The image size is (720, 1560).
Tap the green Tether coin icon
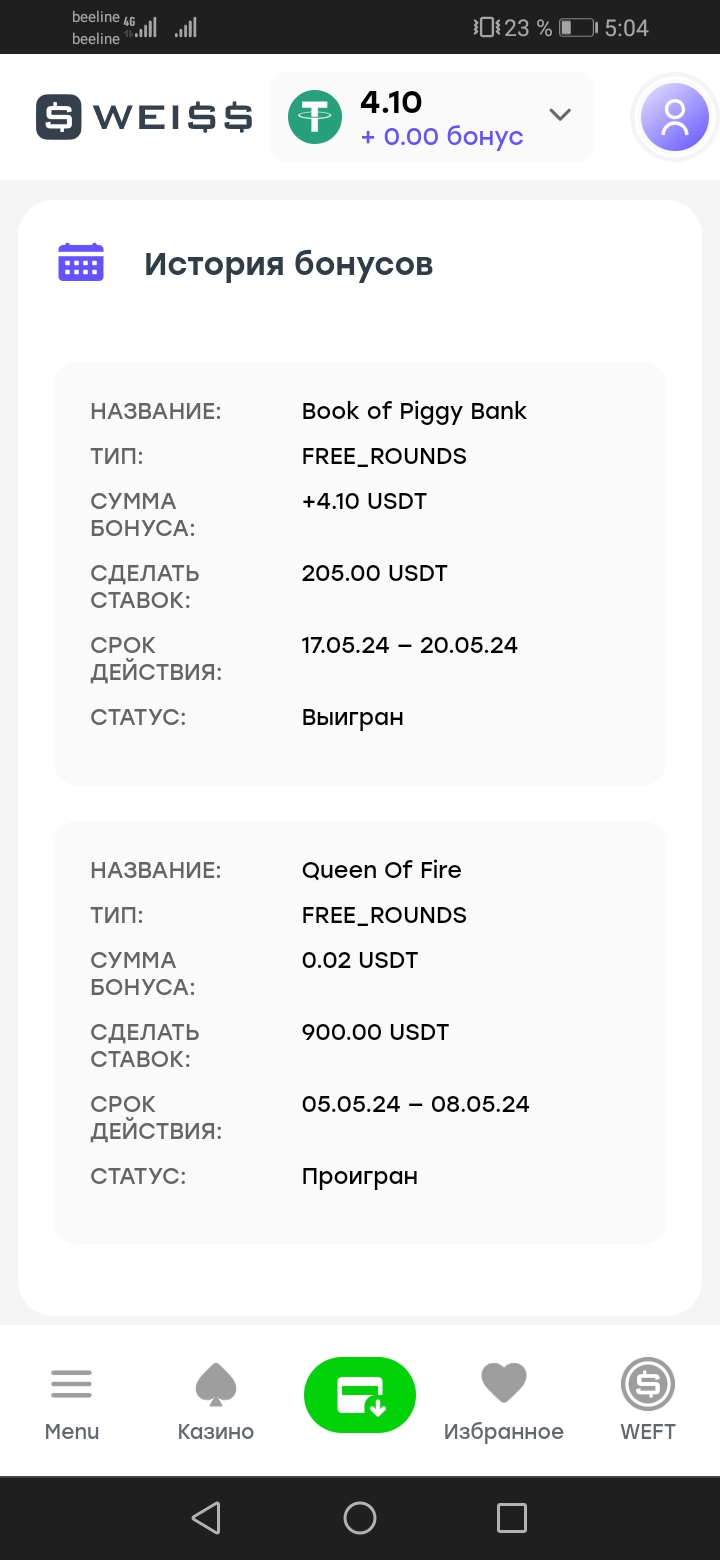coord(315,117)
